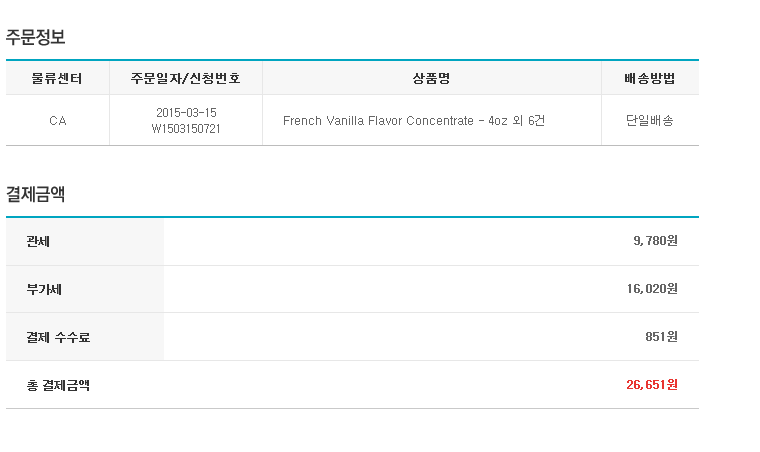Click the 배송방법 column header
Image resolution: width=760 pixels, height=452 pixels.
point(649,78)
